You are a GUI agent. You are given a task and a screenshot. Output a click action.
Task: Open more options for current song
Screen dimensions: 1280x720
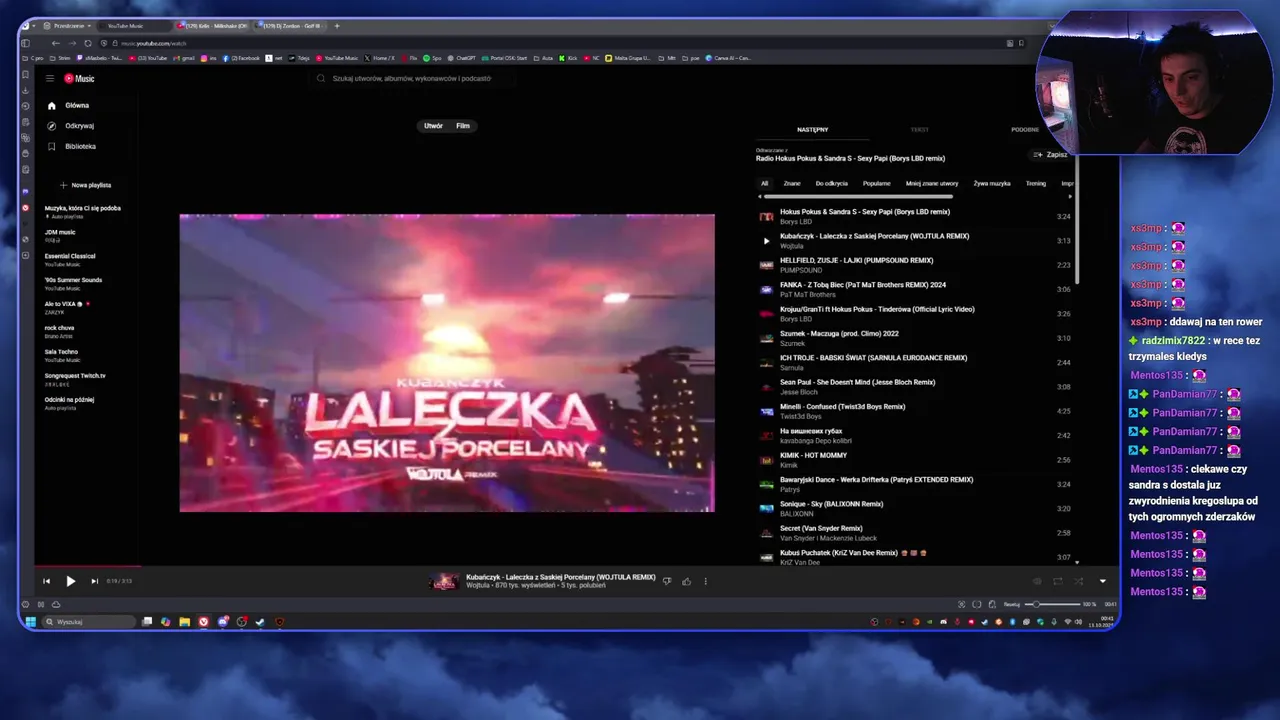click(705, 581)
